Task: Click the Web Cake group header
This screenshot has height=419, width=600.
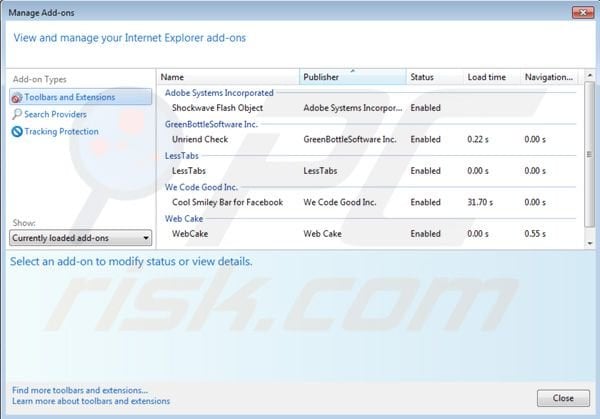Action: click(184, 218)
